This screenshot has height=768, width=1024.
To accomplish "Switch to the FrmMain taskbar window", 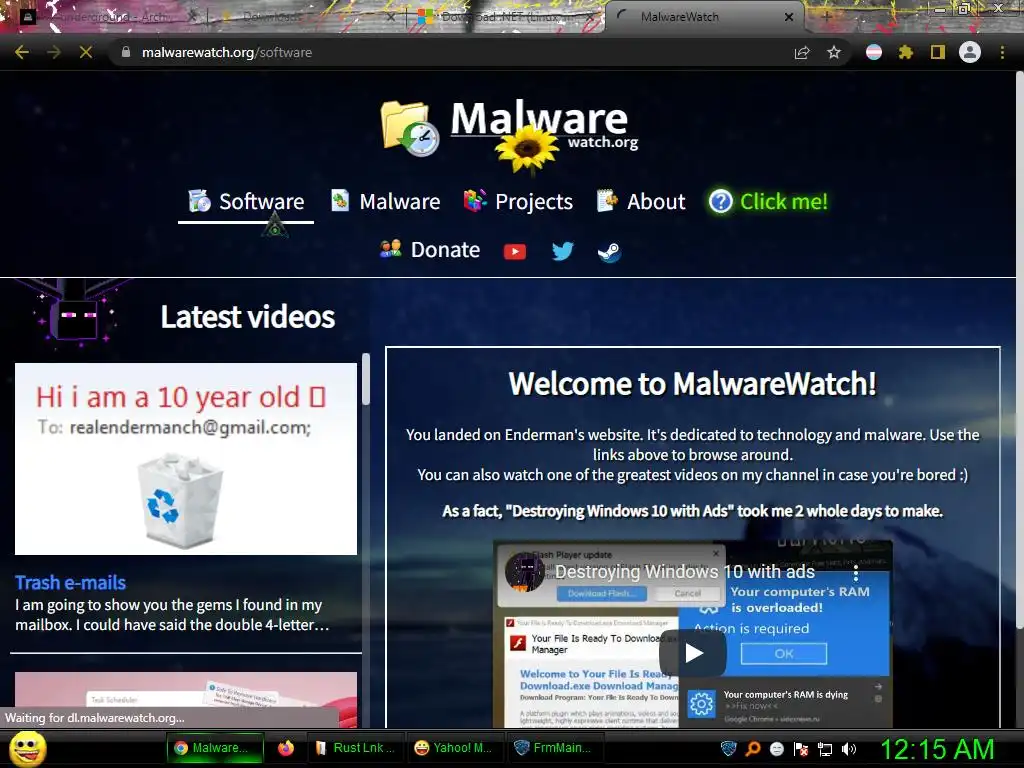I will [x=554, y=748].
